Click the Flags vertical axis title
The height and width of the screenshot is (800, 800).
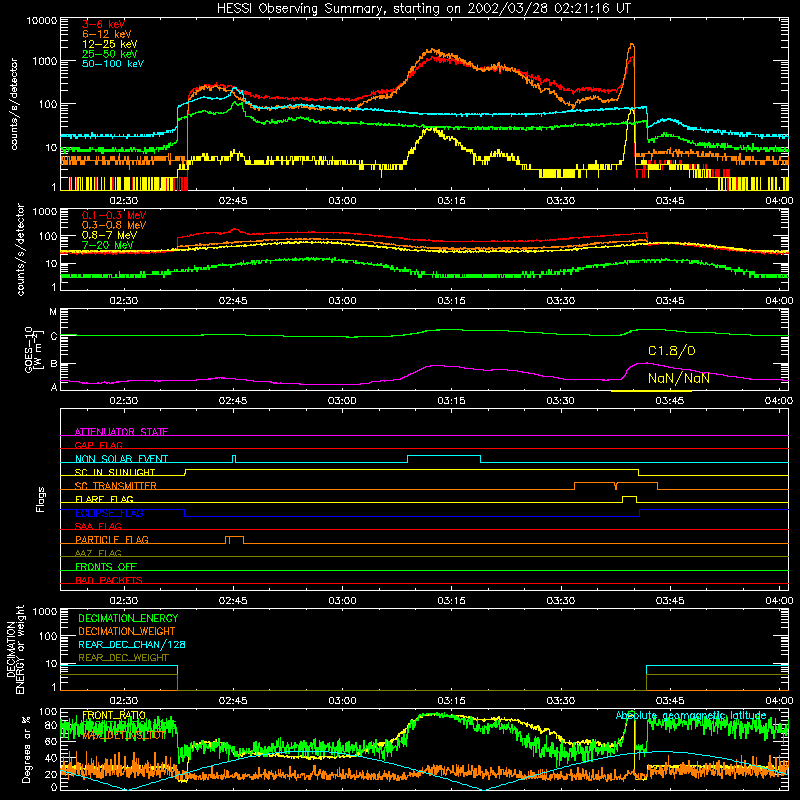(40, 499)
